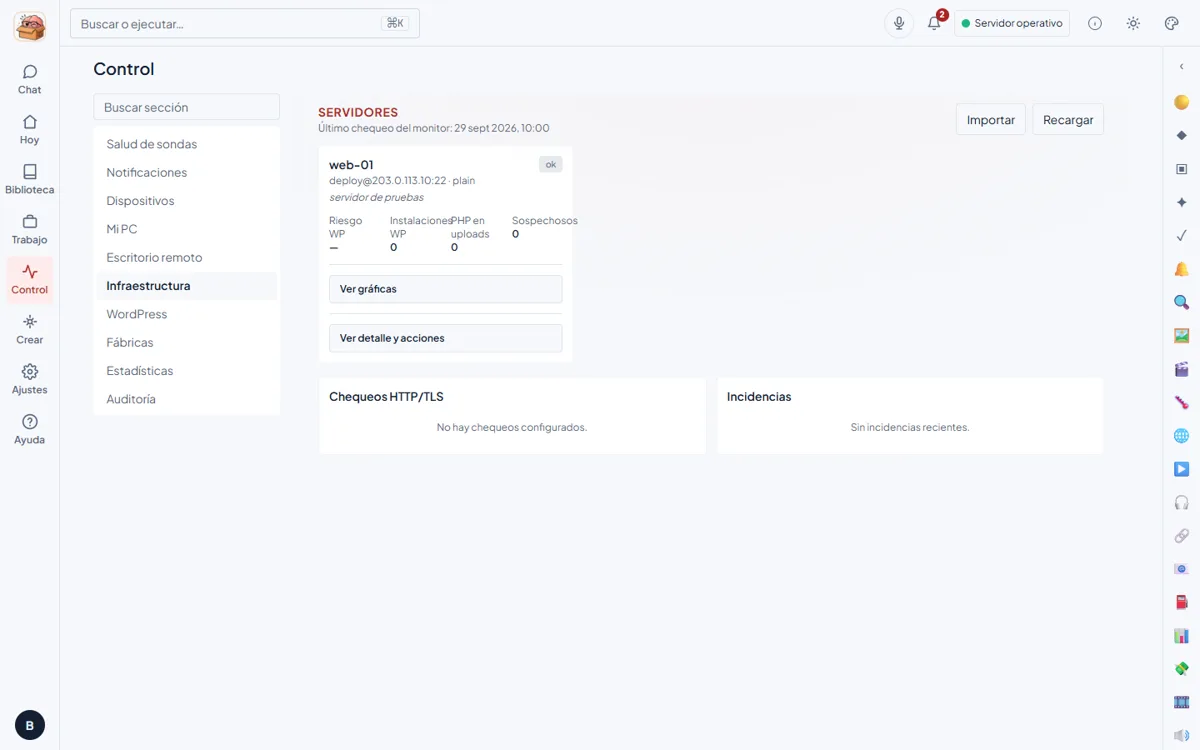Click the SERVIDORES heading

click(358, 113)
